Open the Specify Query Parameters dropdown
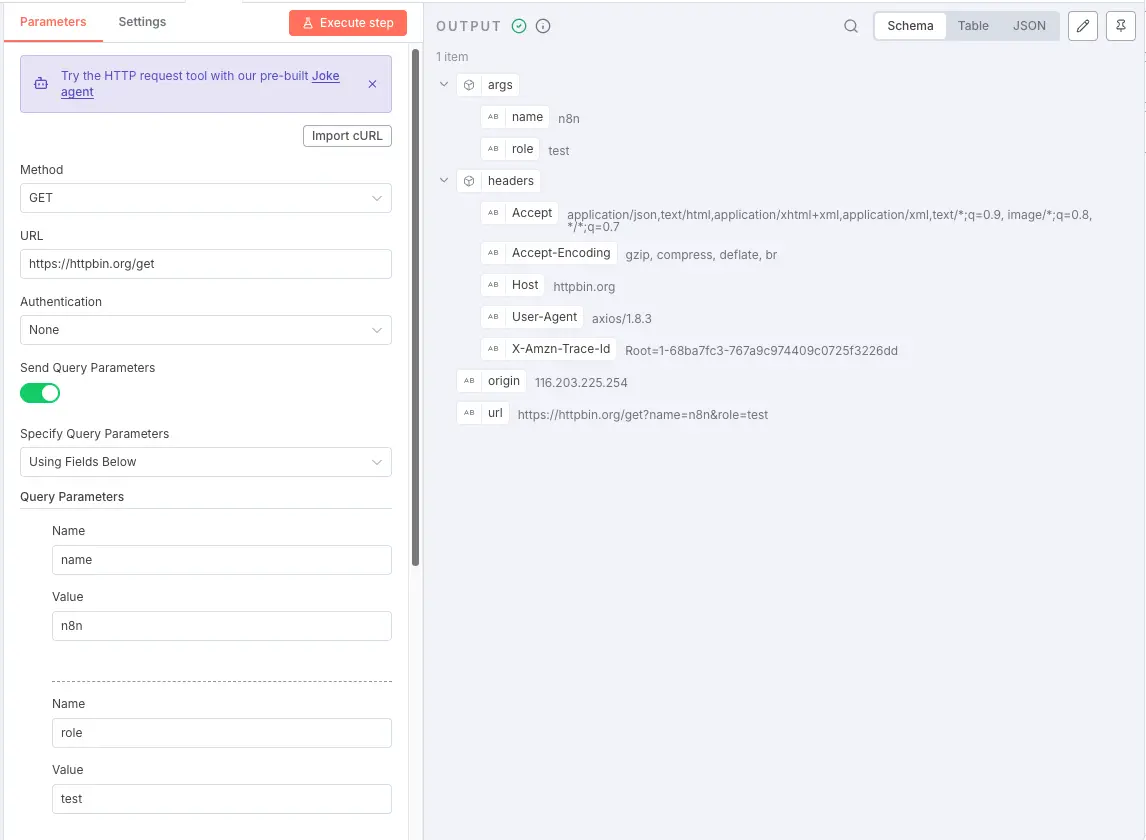 205,461
